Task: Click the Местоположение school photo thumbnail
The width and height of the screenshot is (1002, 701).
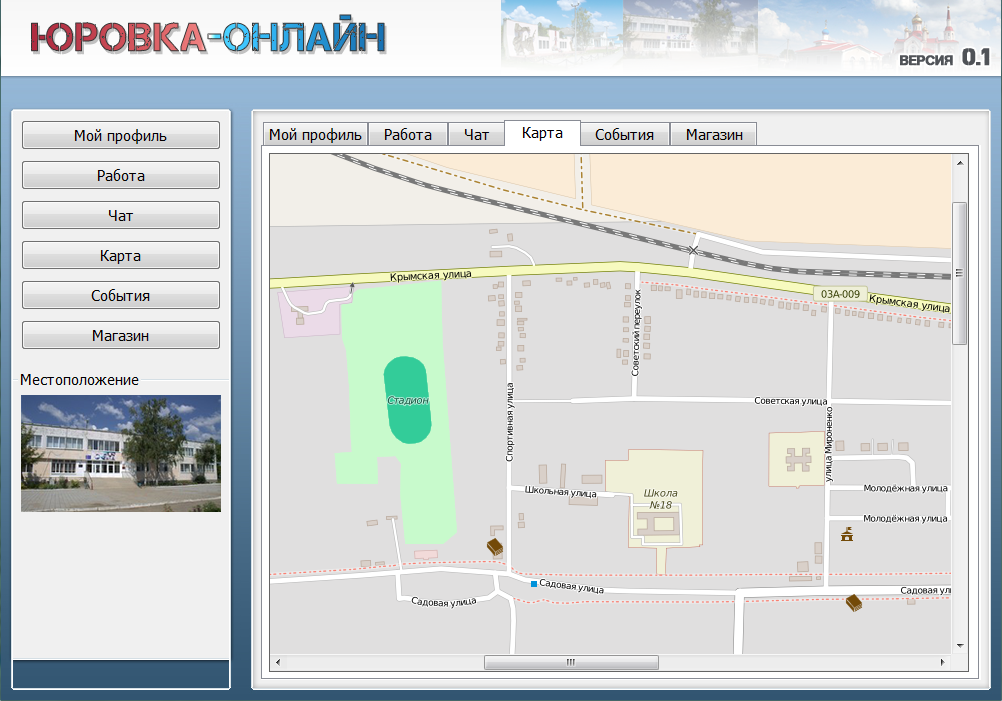Action: pos(121,453)
